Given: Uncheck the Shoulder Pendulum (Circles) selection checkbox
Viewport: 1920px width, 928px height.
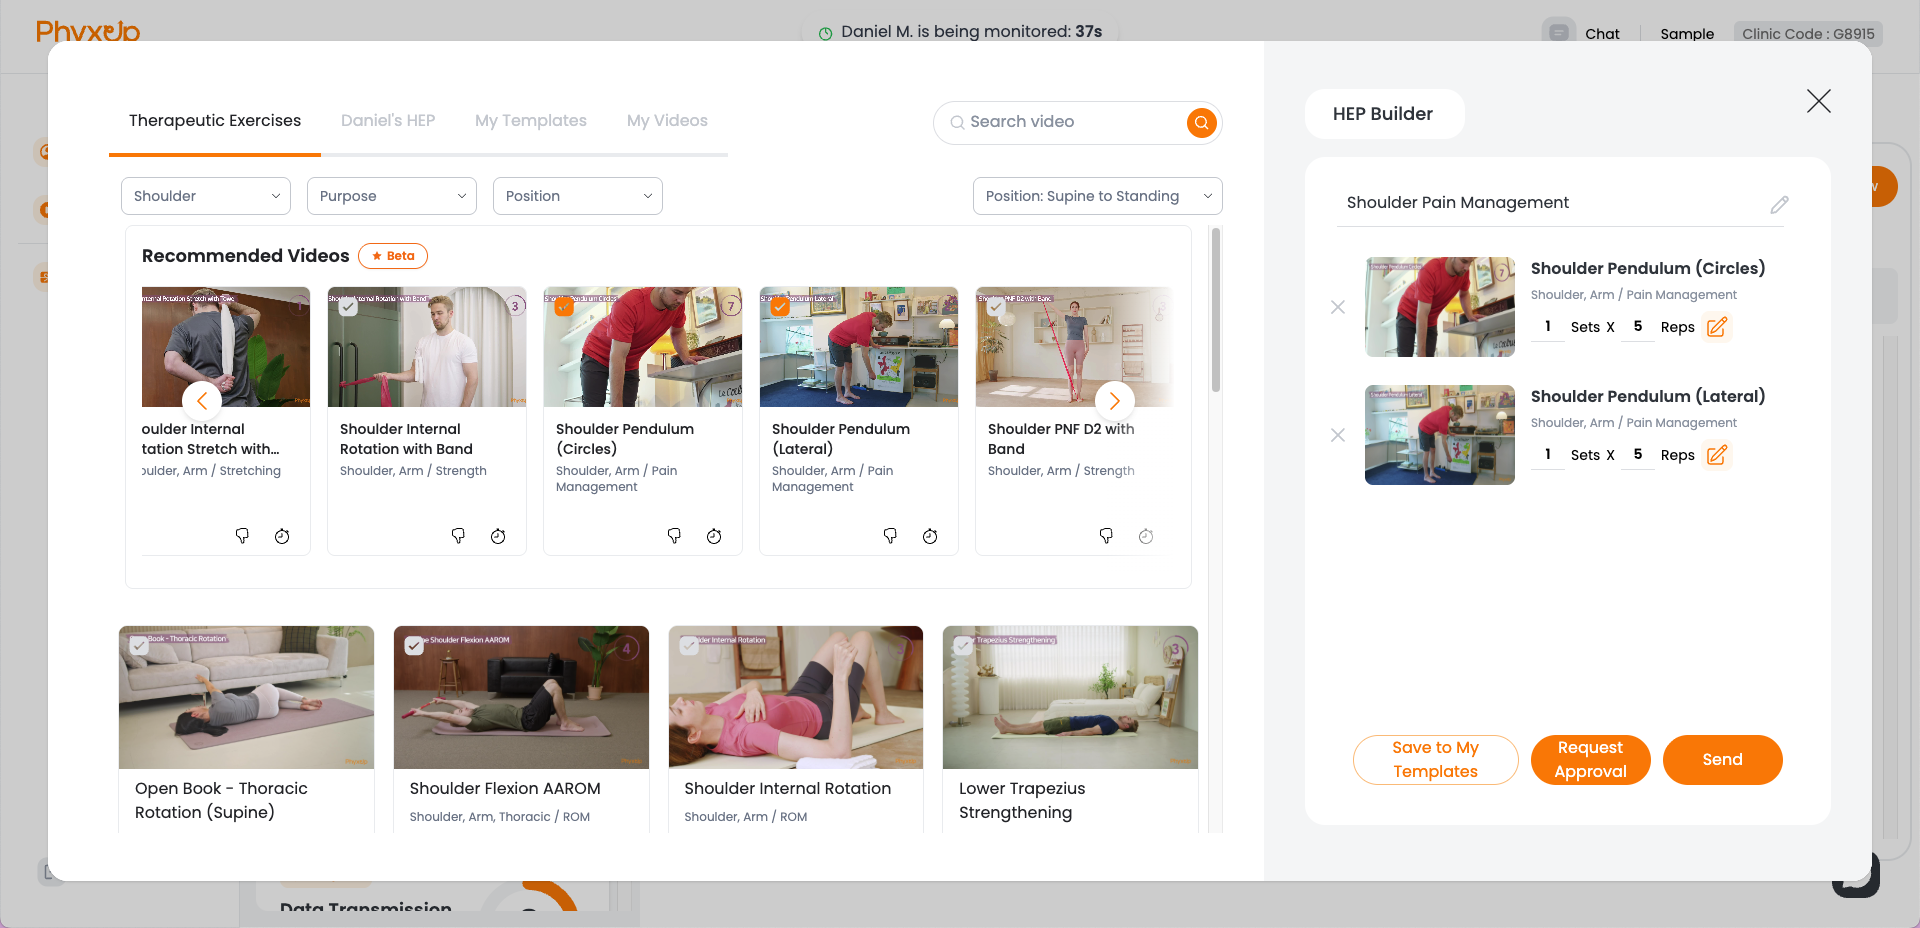Looking at the screenshot, I should [562, 307].
